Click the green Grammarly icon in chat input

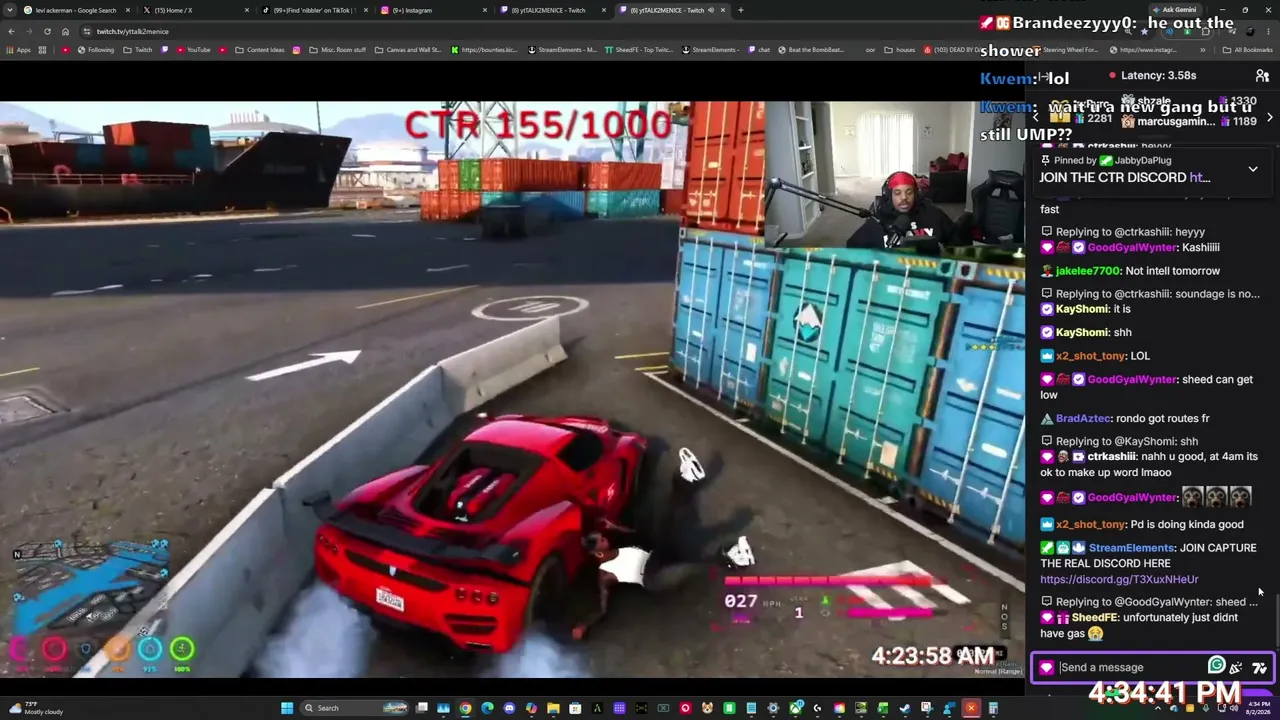tap(1217, 665)
